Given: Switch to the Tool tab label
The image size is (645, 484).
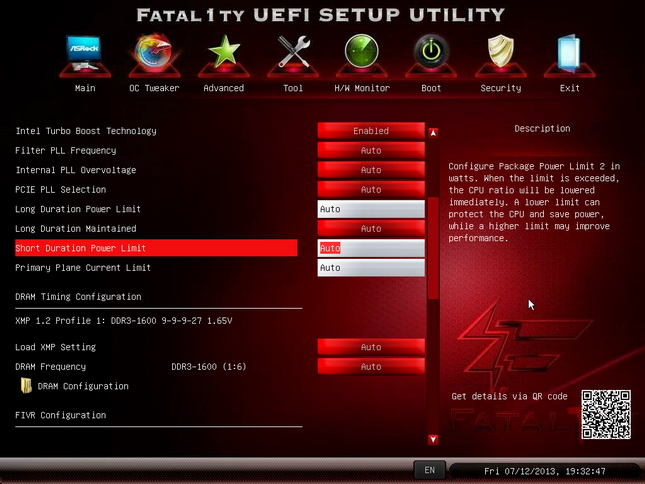Looking at the screenshot, I should pyautogui.click(x=293, y=88).
